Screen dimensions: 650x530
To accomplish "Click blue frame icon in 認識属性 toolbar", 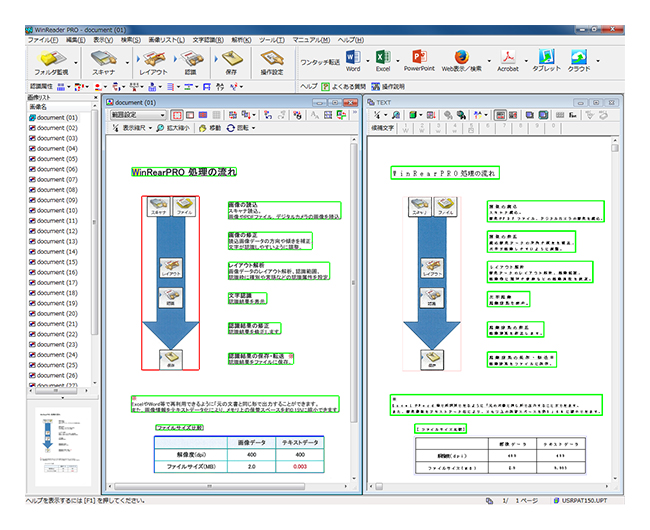I will coord(207,87).
